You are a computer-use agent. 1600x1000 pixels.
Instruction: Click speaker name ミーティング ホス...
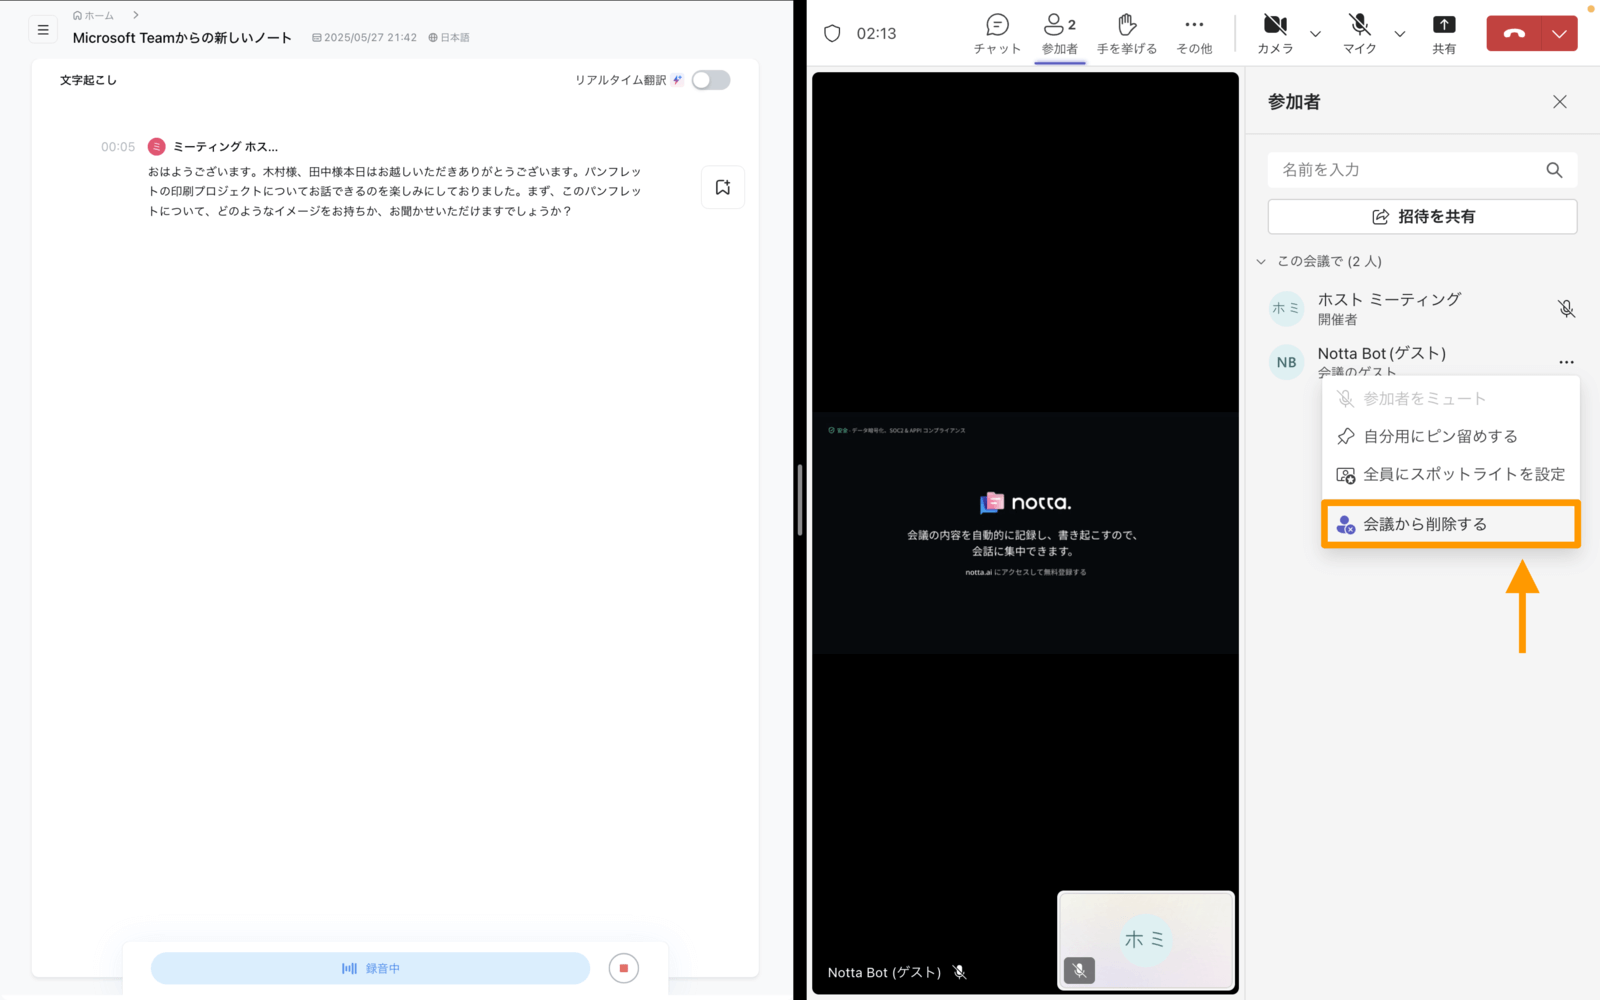(x=225, y=147)
